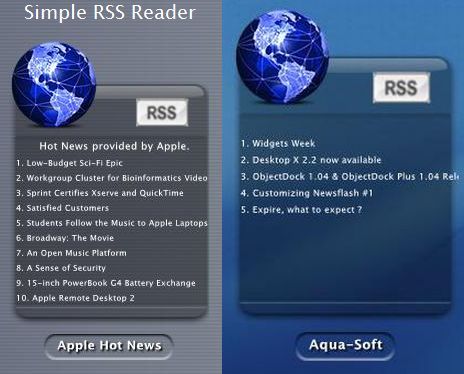
Task: Click the RSS badge on Aqua-Soft widget
Action: [x=401, y=88]
